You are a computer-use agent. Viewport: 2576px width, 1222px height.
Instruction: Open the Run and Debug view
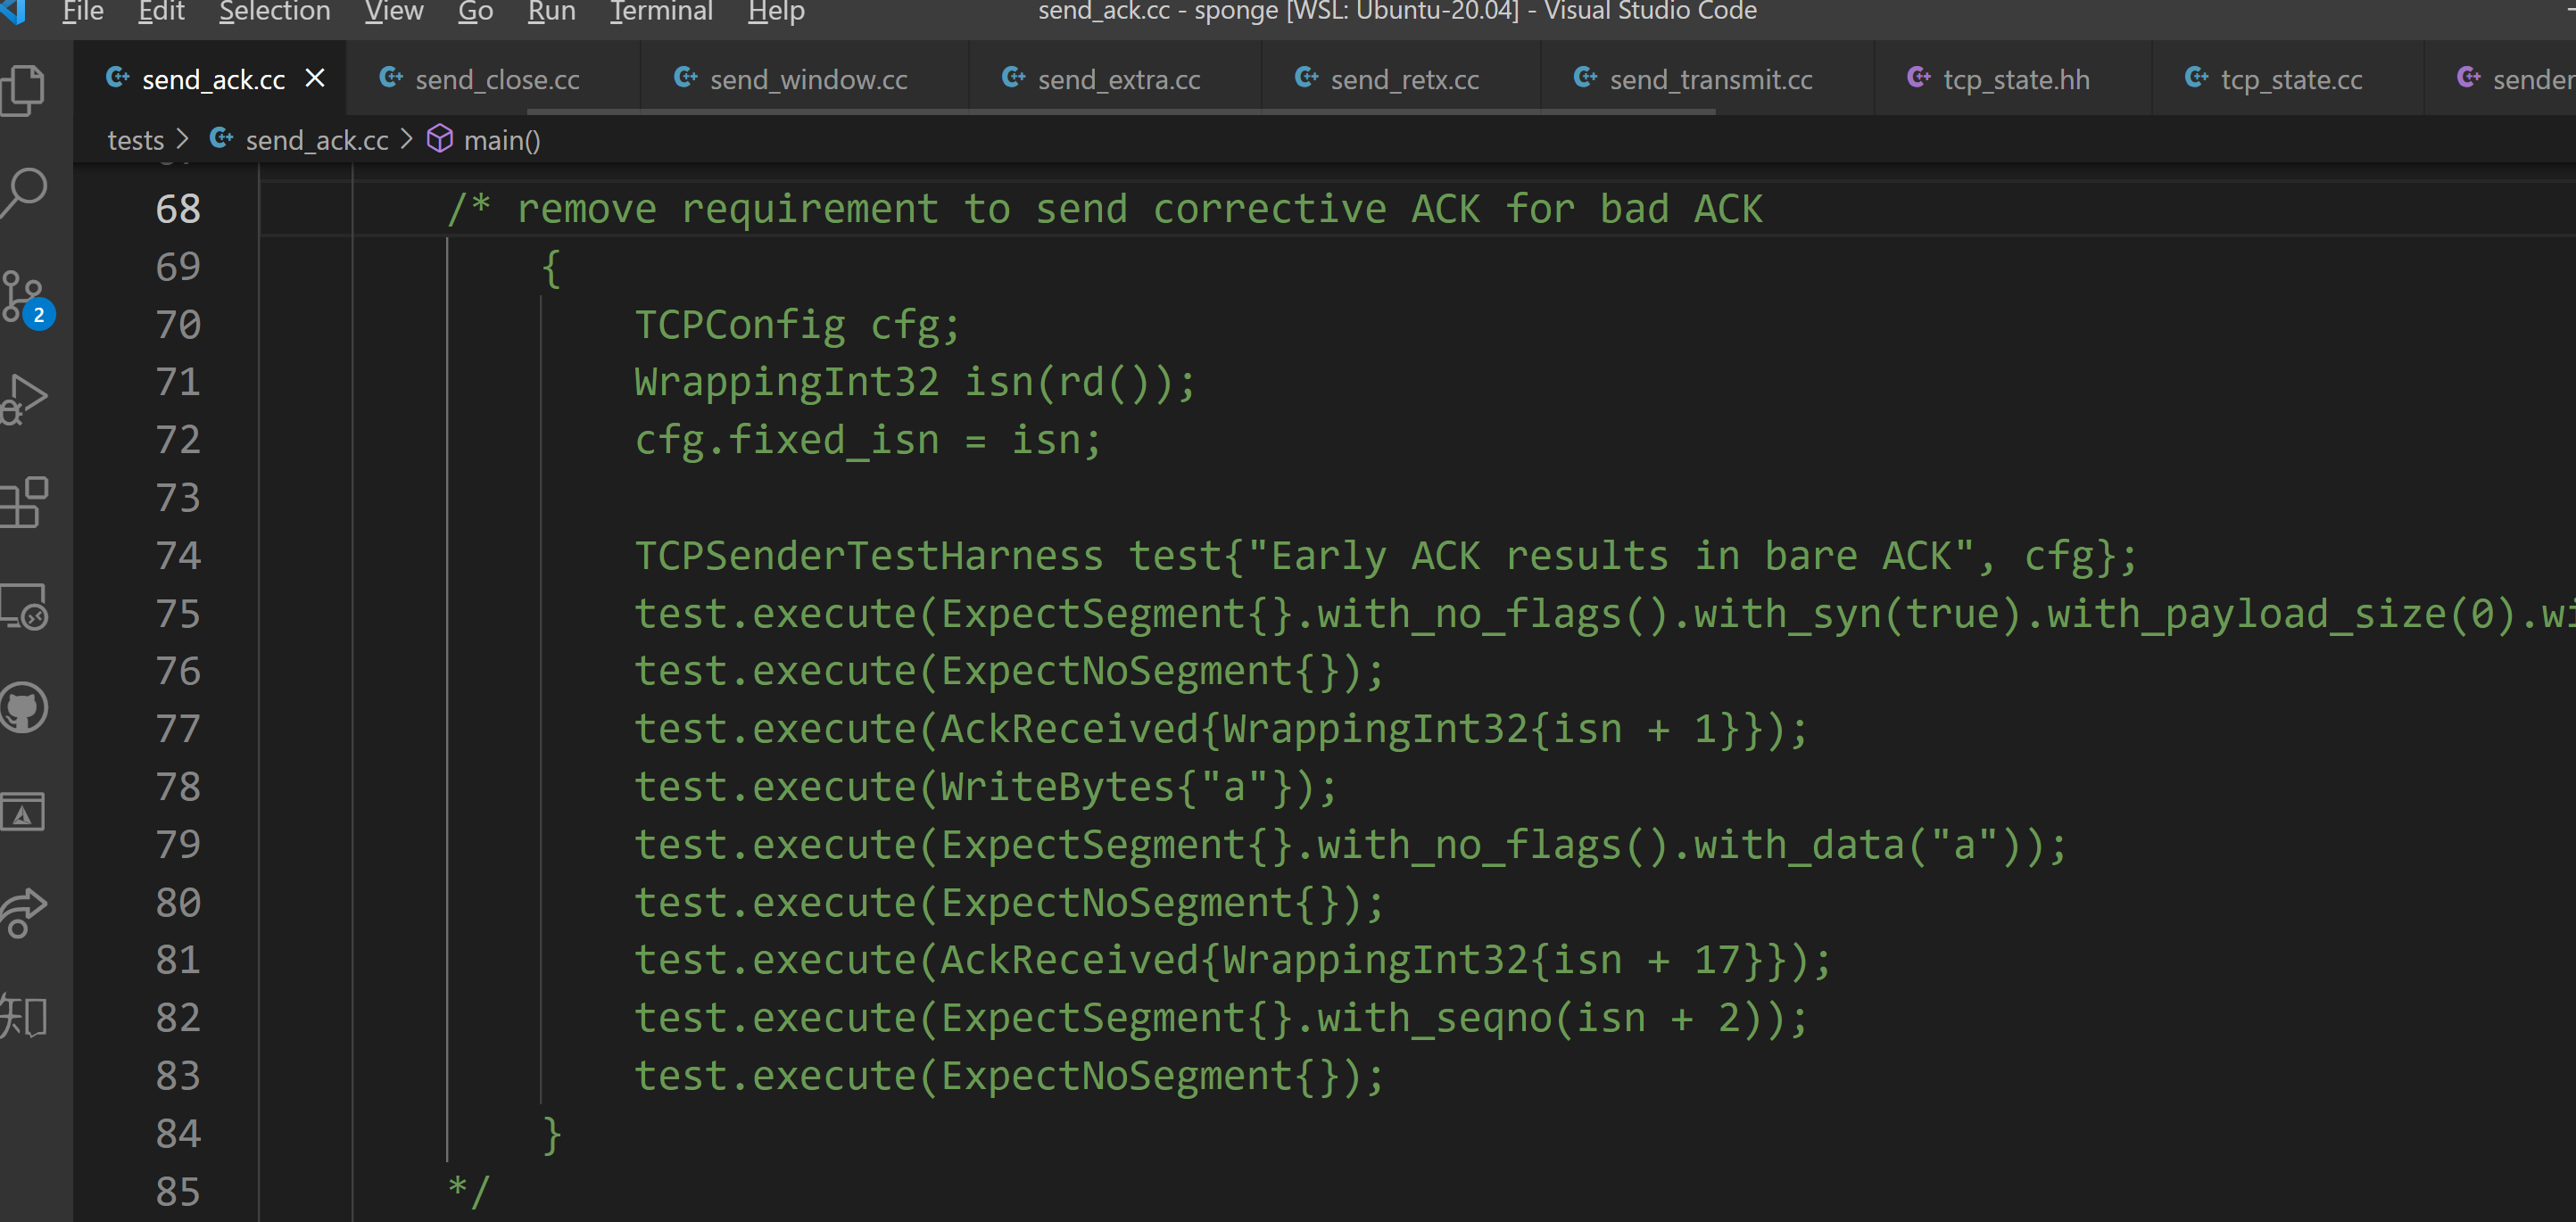point(24,399)
